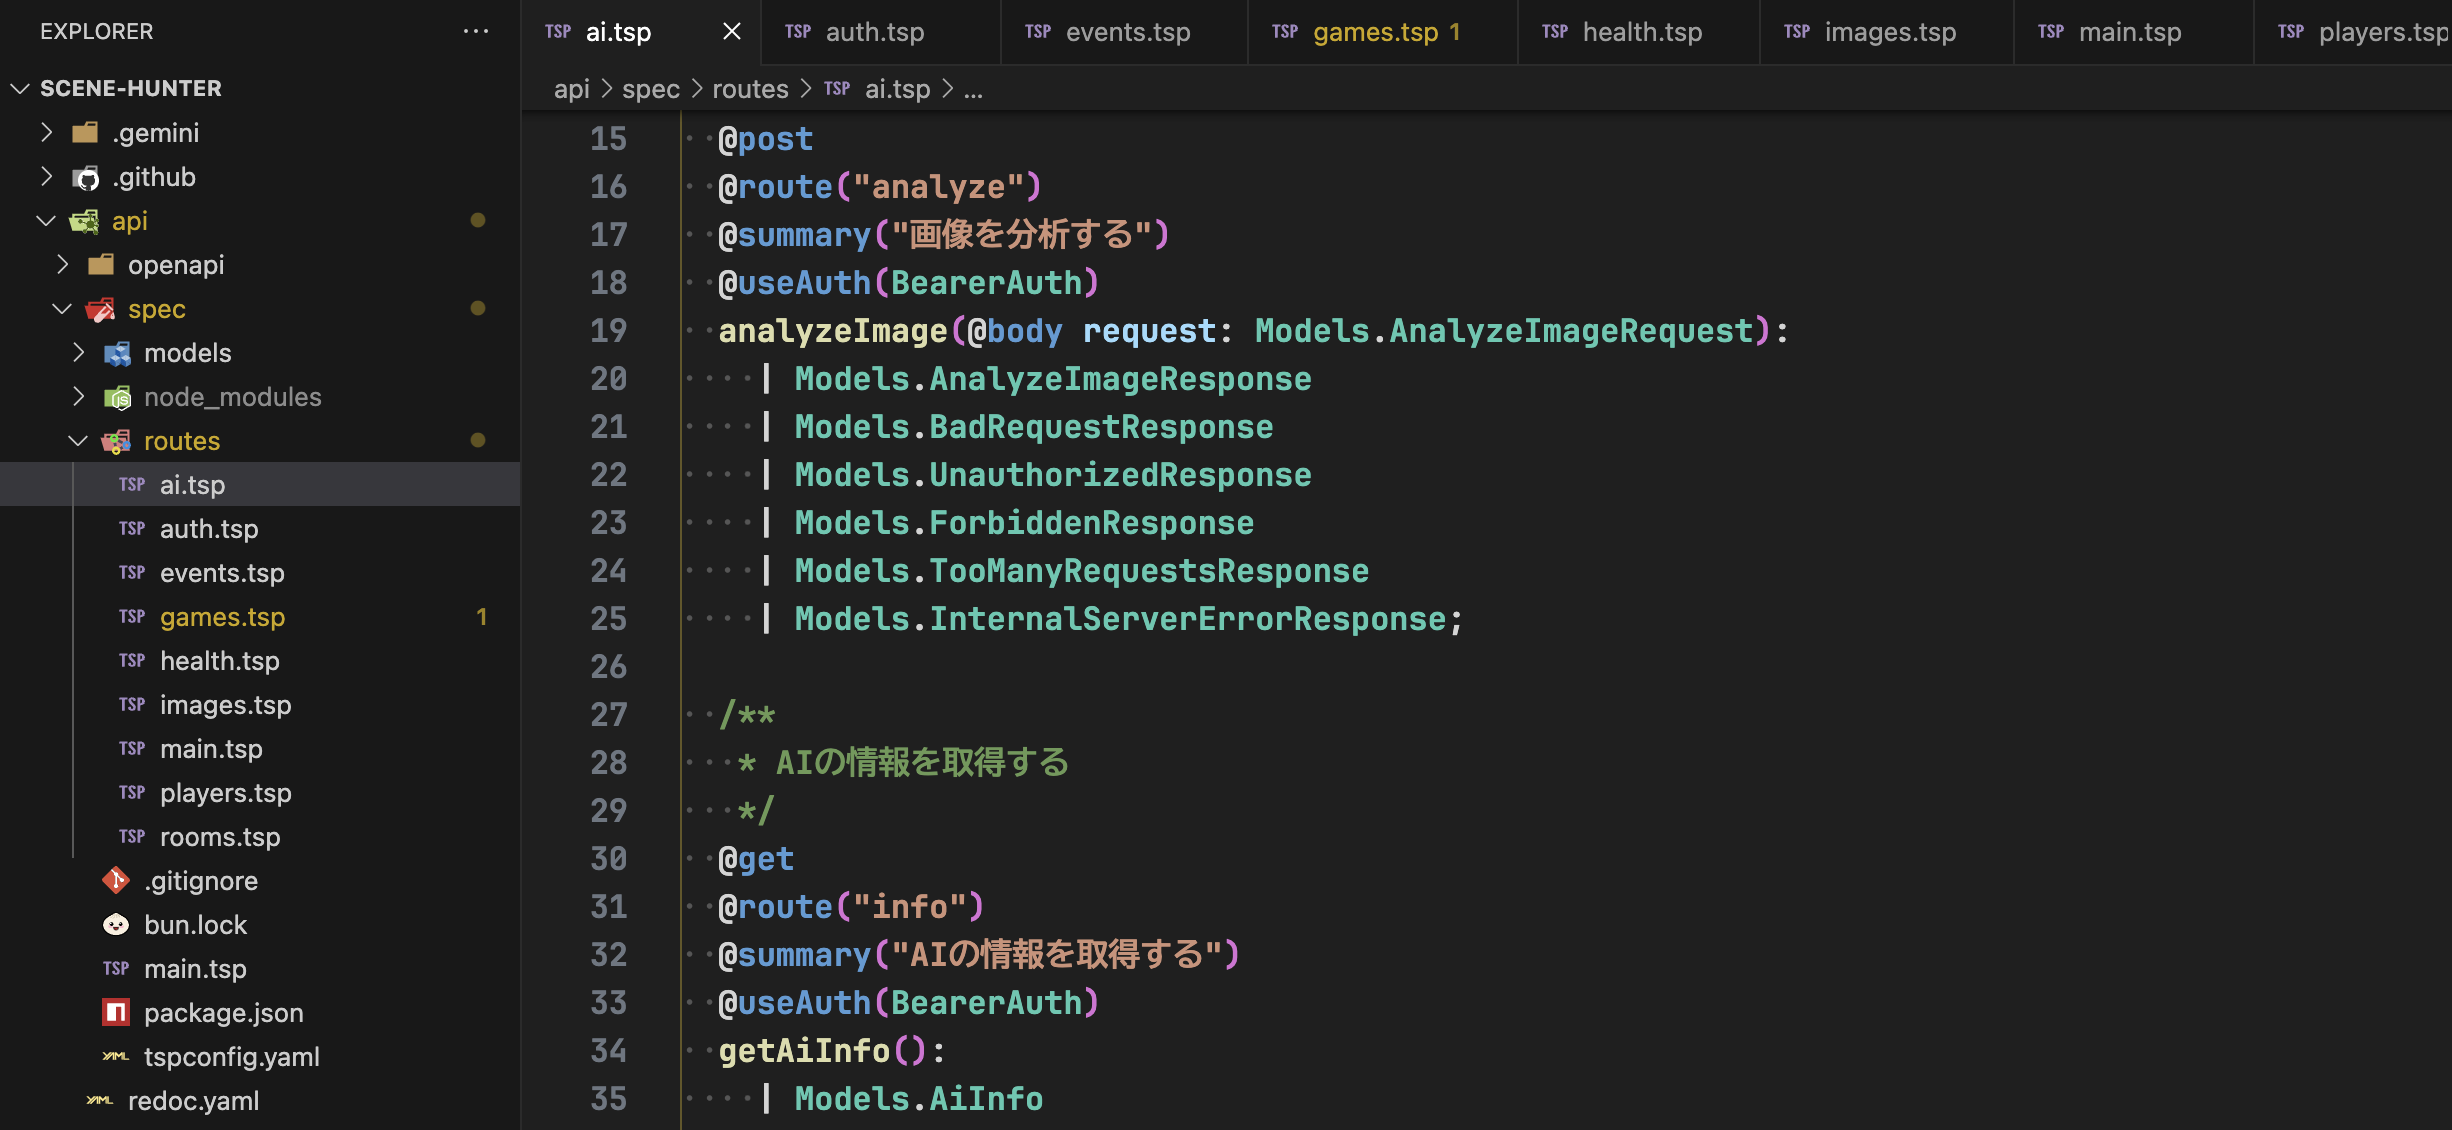This screenshot has height=1130, width=2452.
Task: Open the .gitignore file
Action: (260, 880)
